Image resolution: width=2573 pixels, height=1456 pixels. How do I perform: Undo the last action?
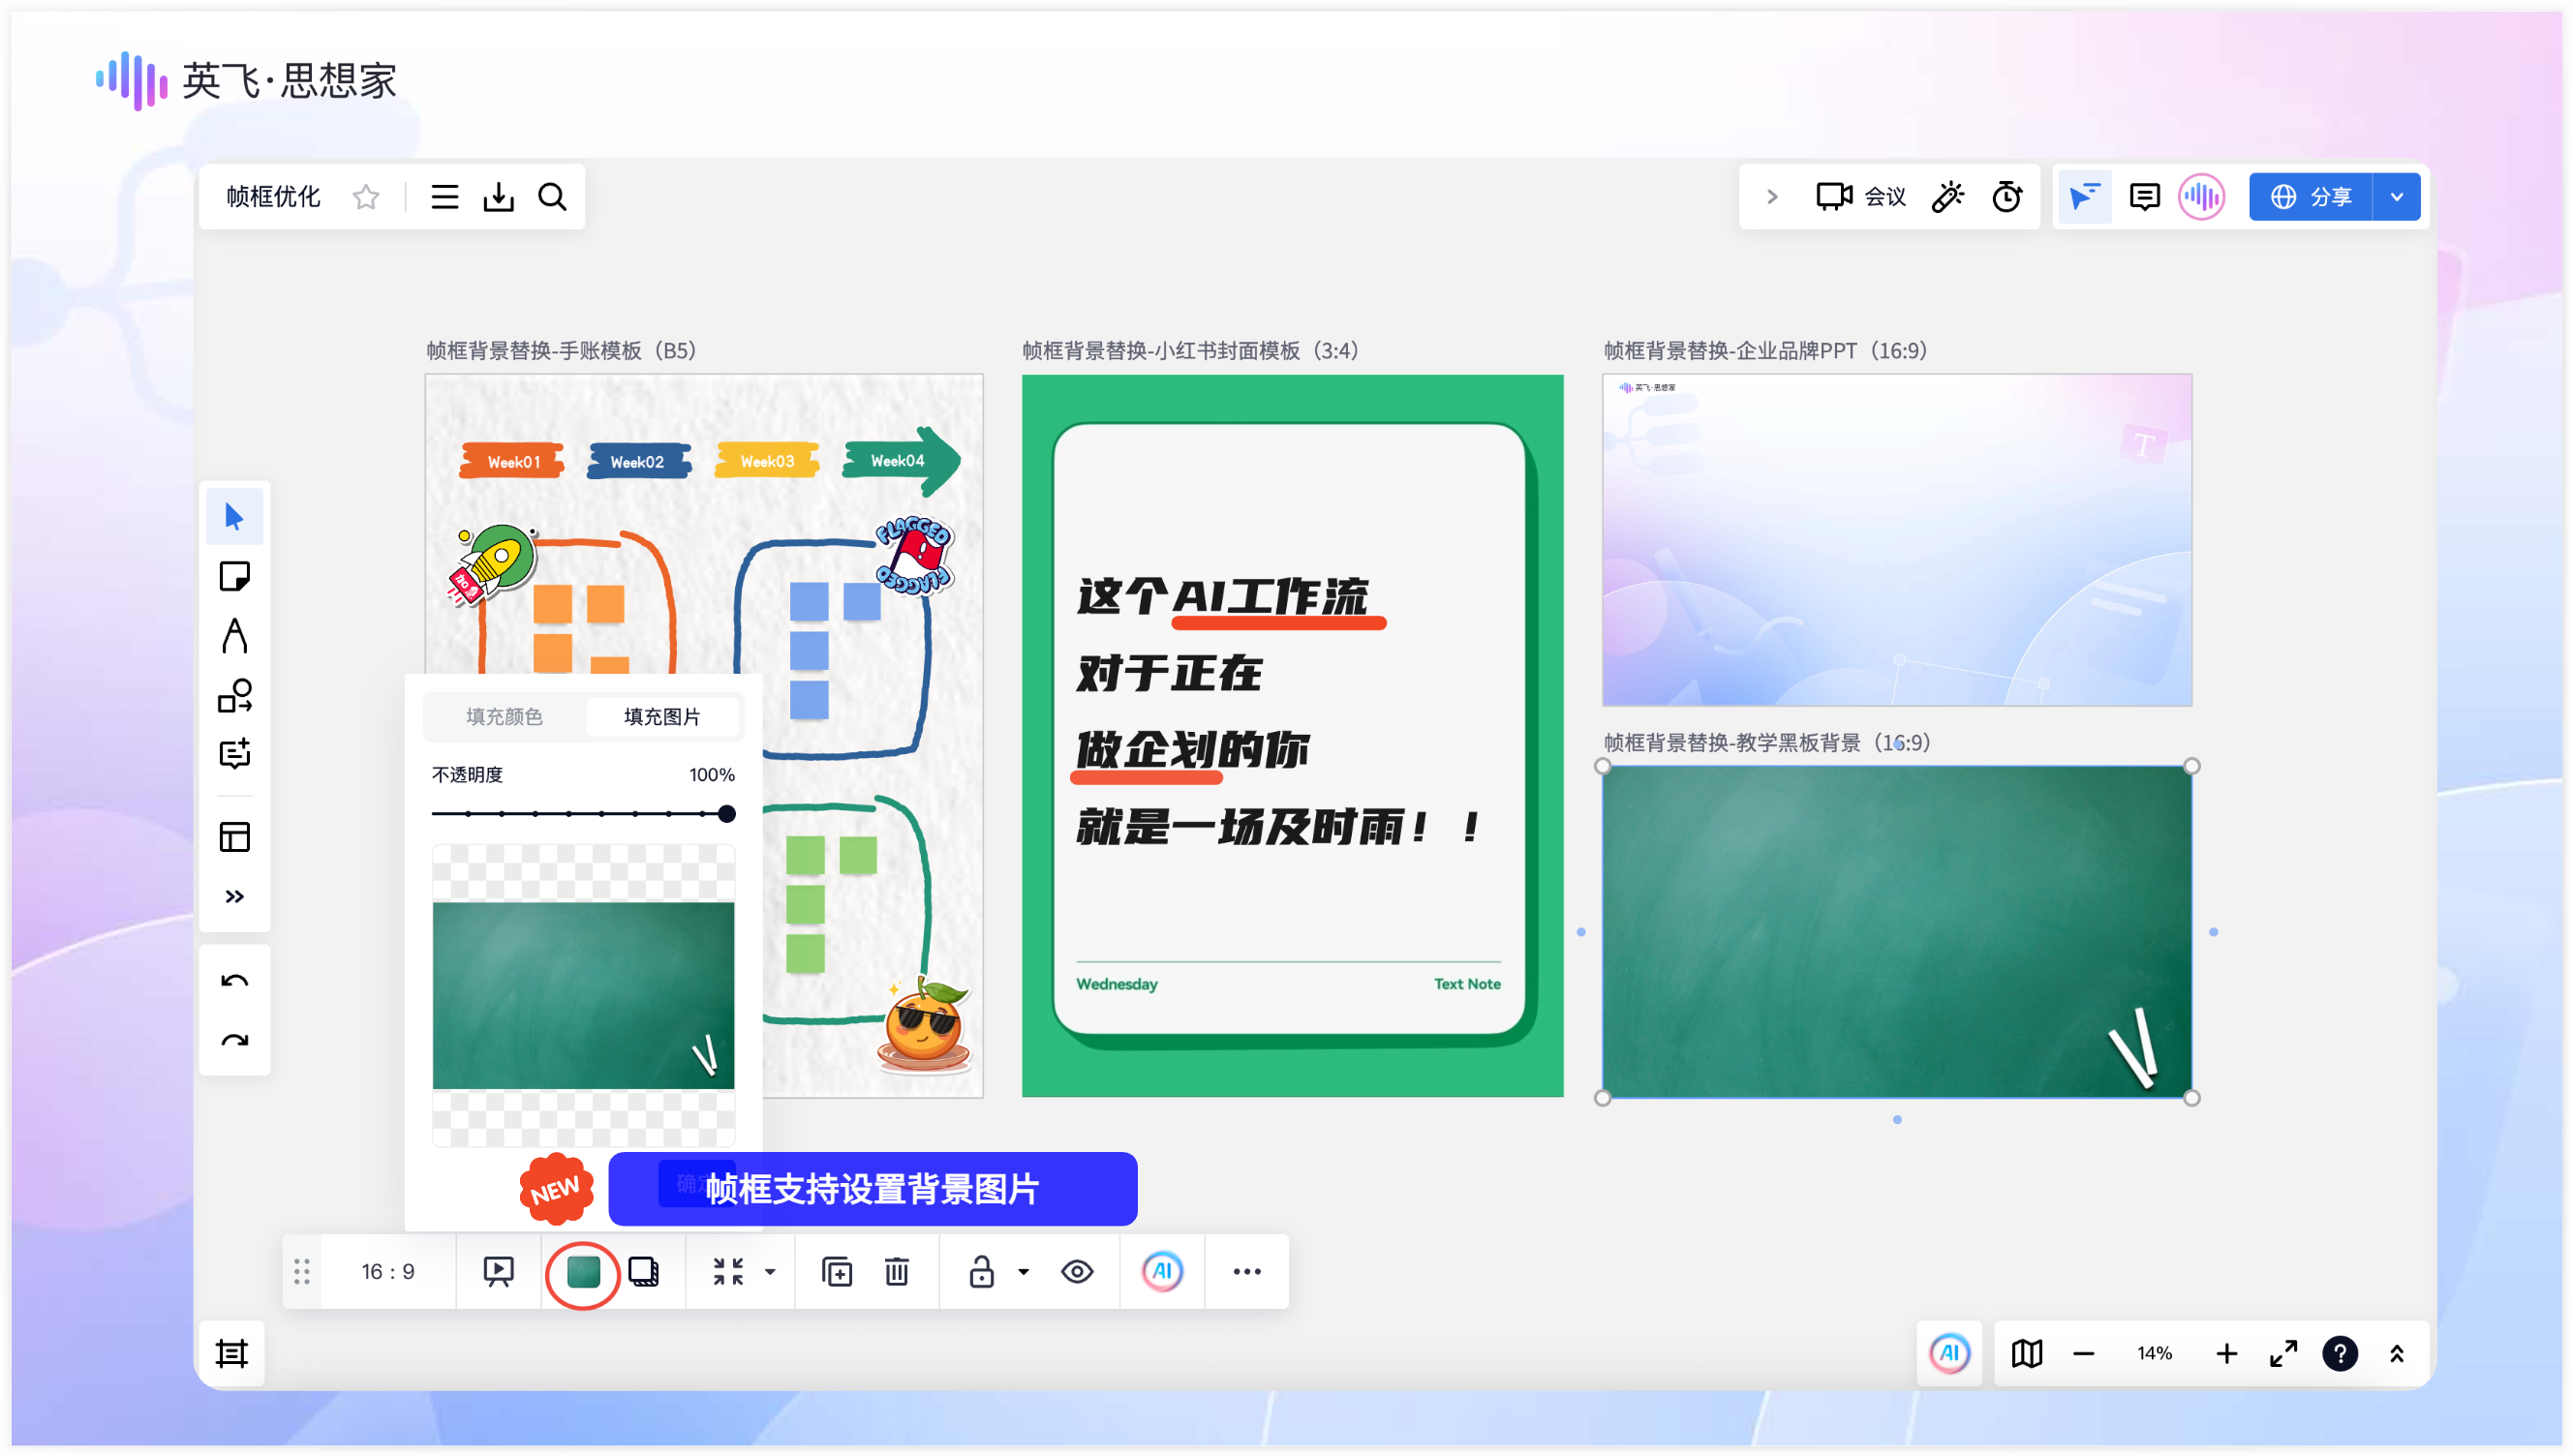(x=234, y=980)
